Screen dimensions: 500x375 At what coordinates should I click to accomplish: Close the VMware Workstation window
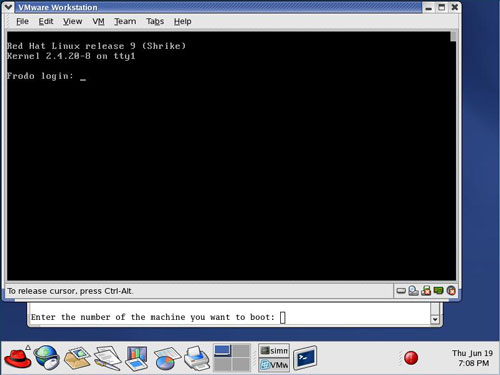[455, 7]
